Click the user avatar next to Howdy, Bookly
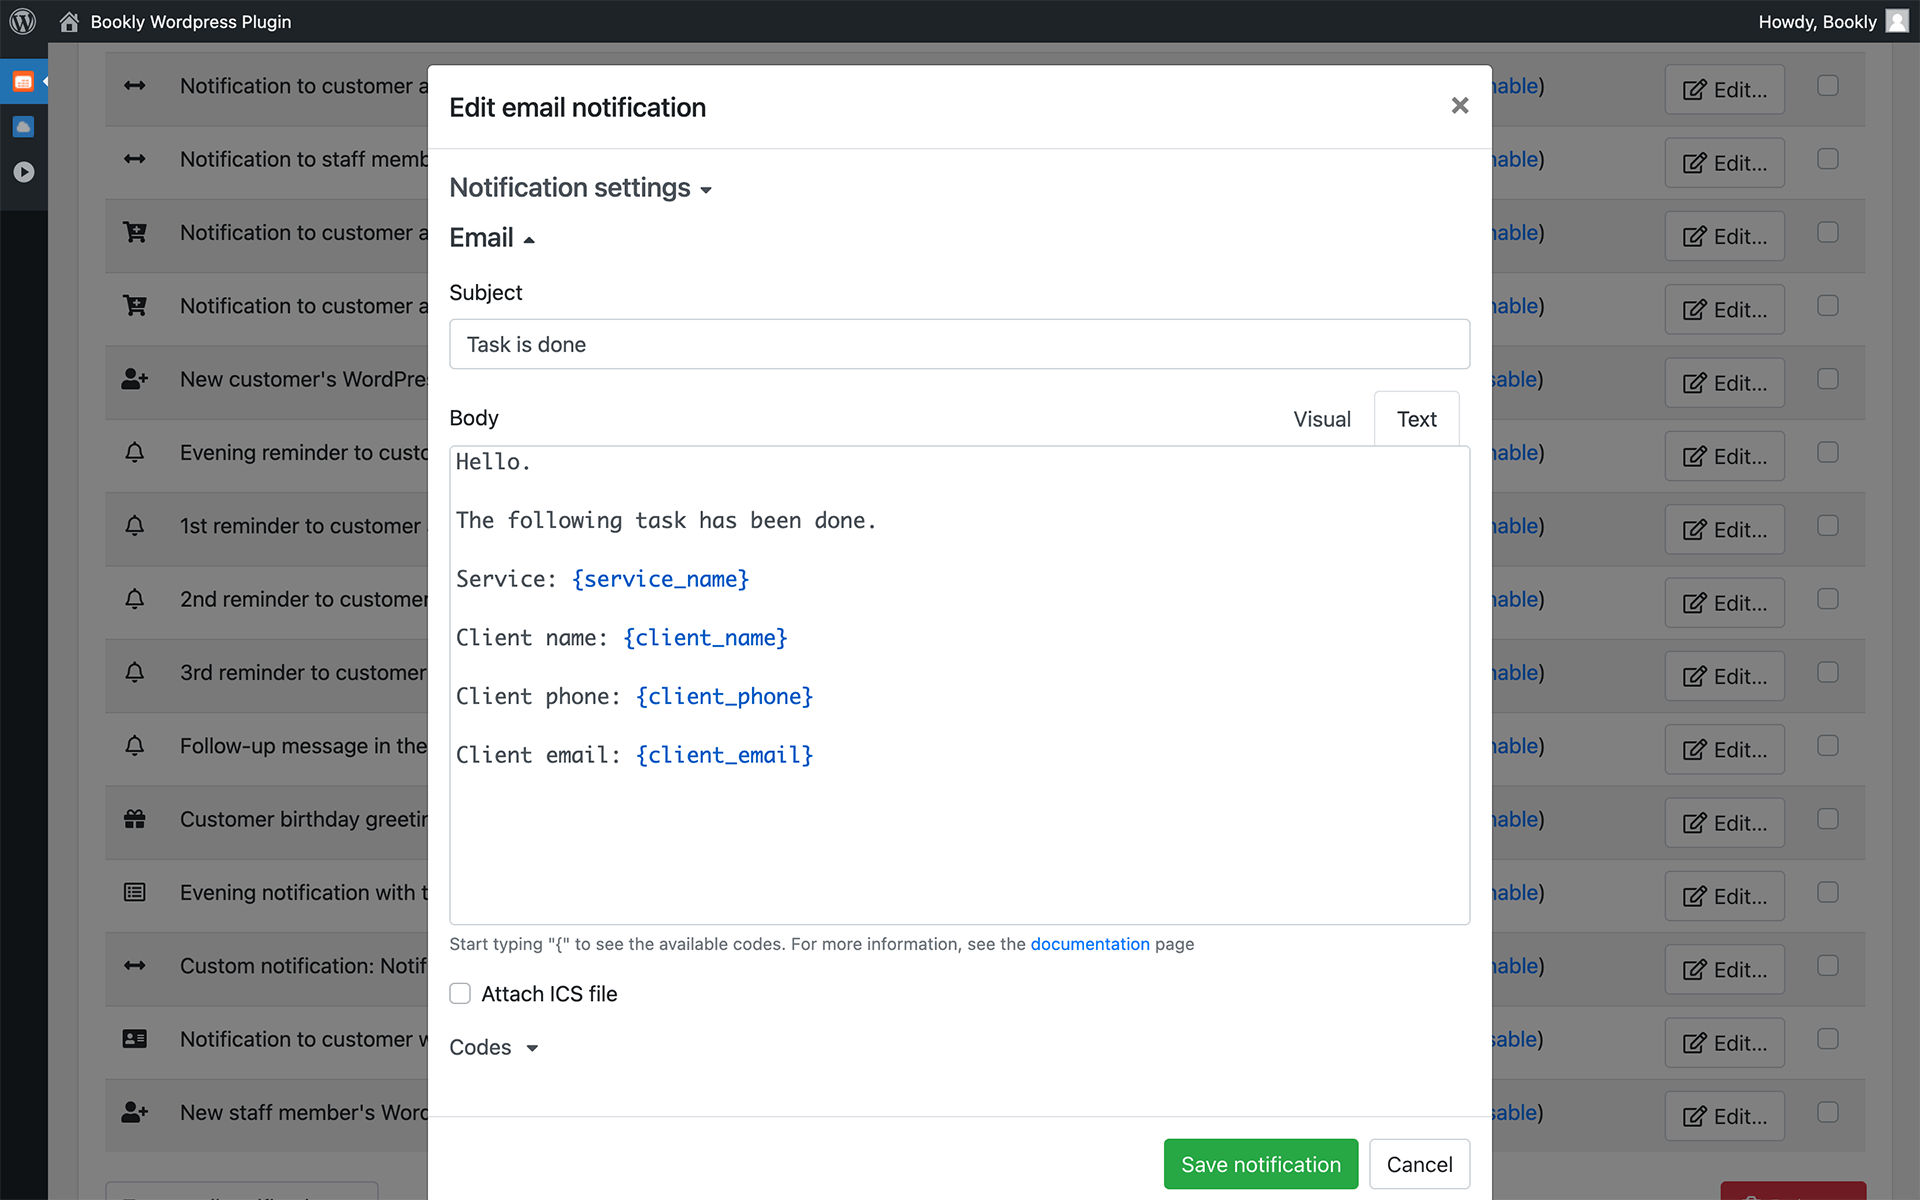The image size is (1920, 1200). pyautogui.click(x=1896, y=21)
